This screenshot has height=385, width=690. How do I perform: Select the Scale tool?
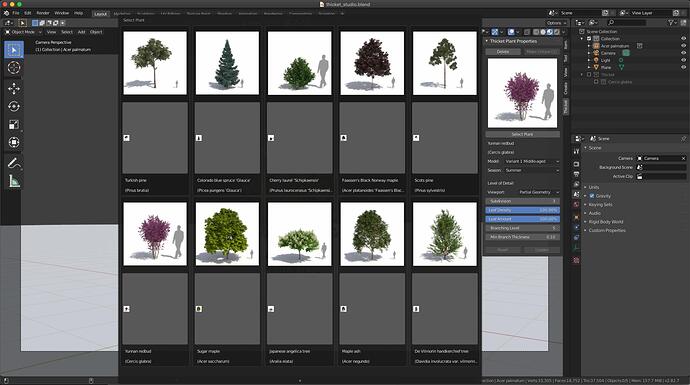point(14,125)
